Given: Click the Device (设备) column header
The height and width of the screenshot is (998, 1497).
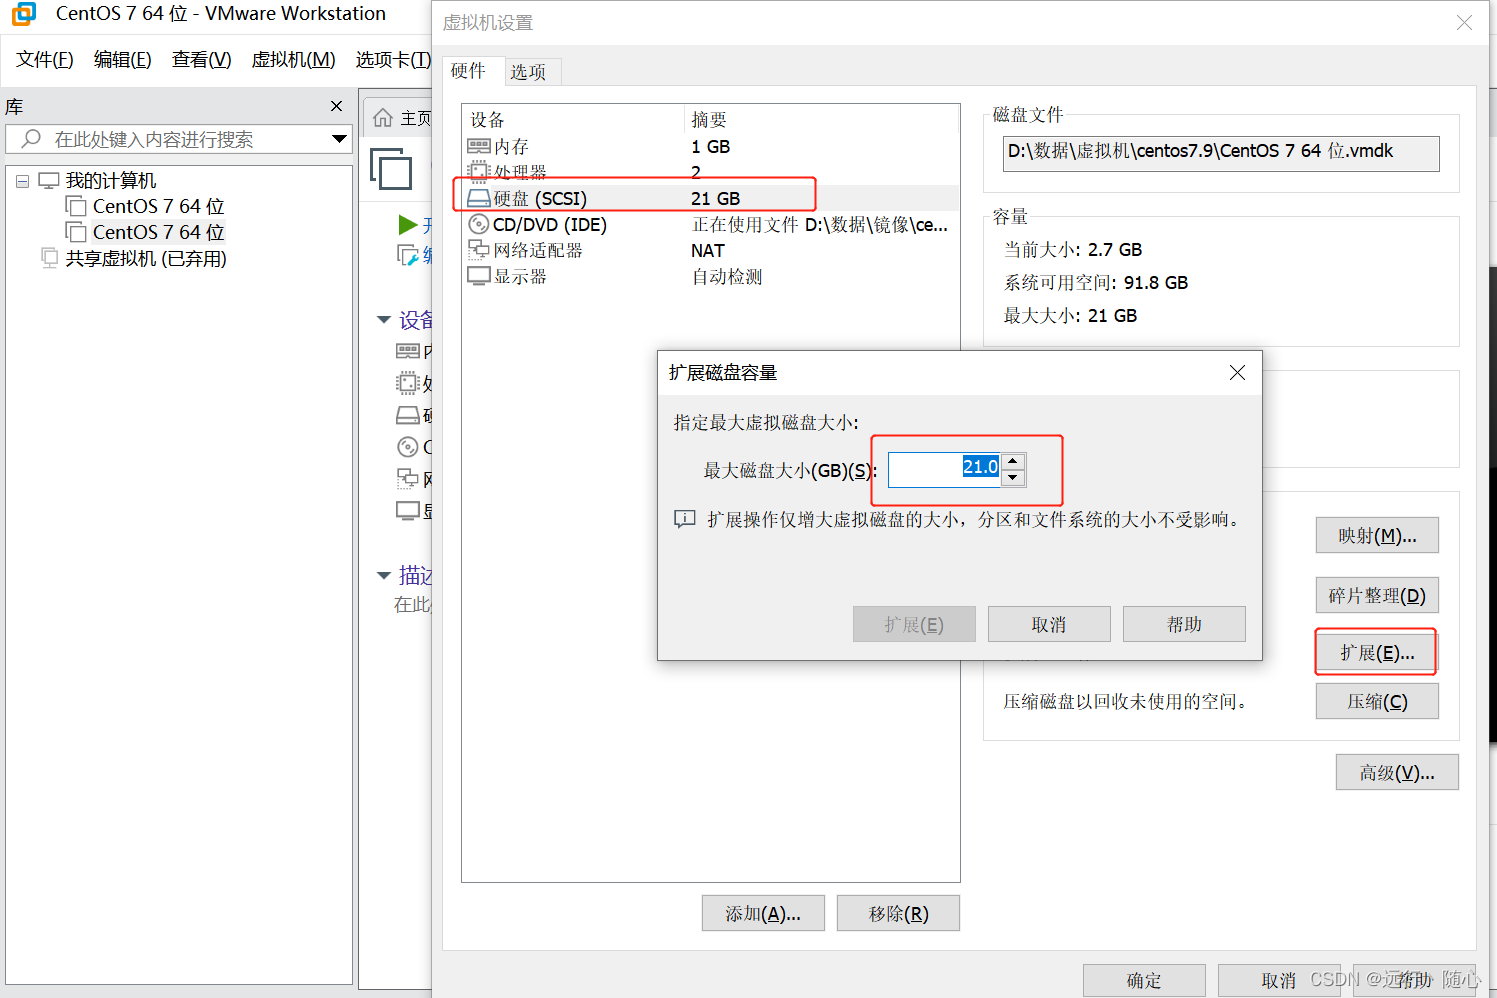Looking at the screenshot, I should (574, 120).
